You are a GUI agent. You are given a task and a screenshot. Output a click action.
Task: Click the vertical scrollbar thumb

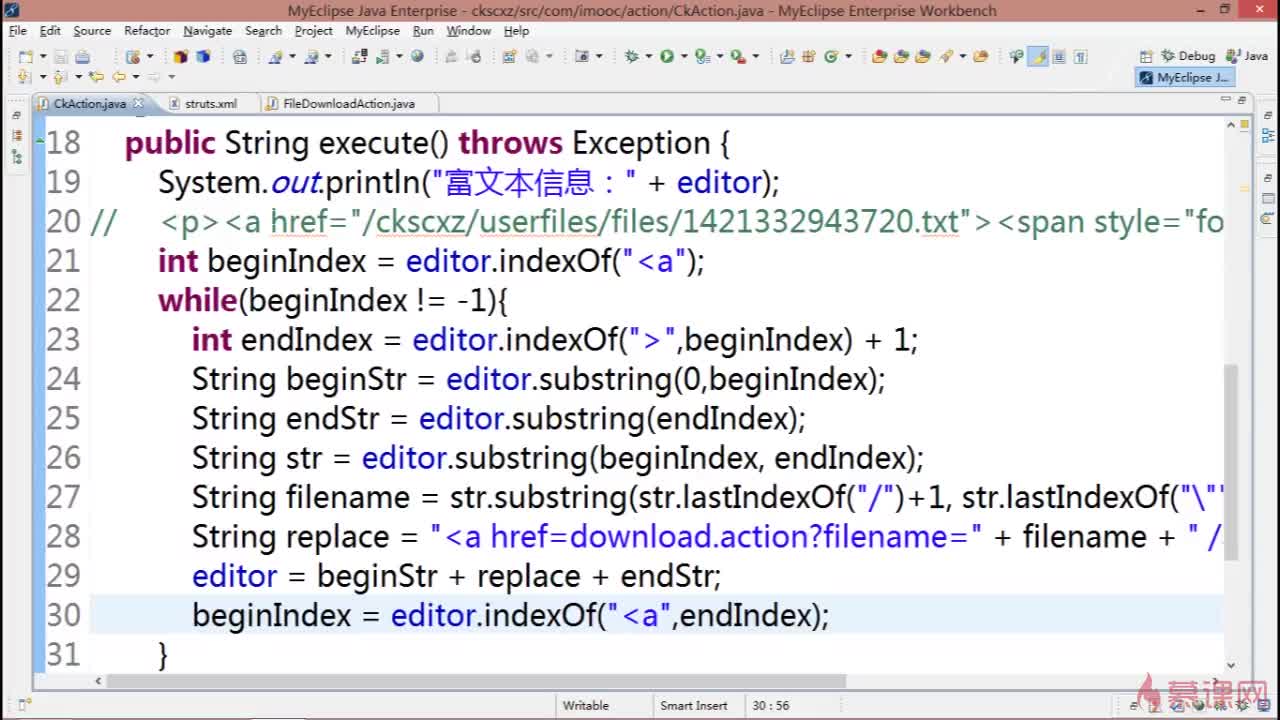(x=1231, y=461)
